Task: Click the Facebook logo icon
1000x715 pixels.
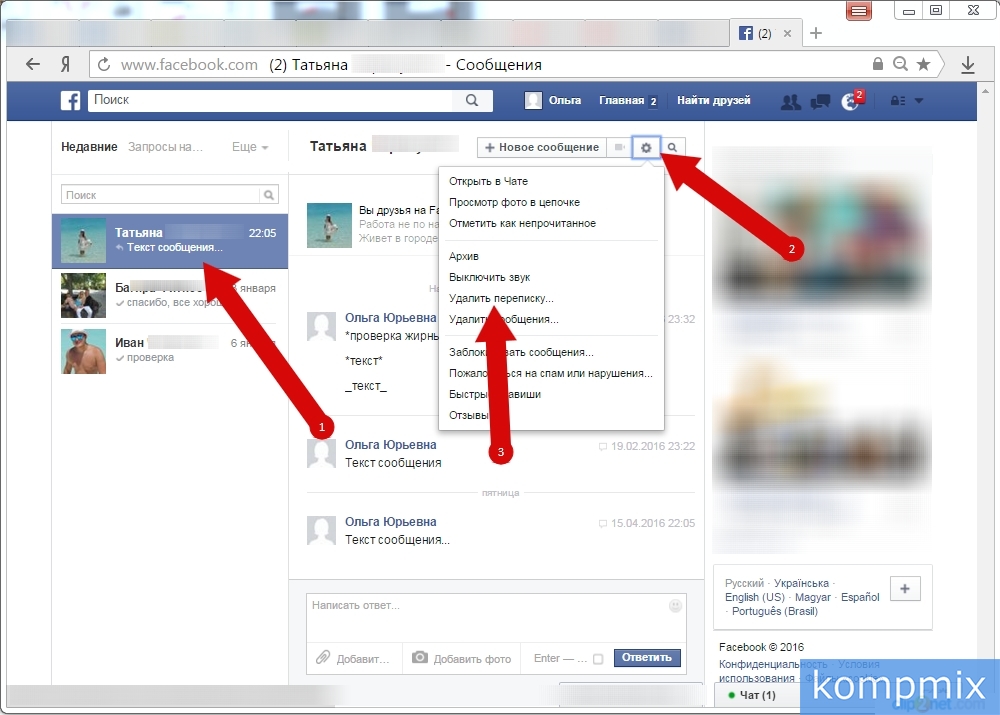Action: tap(70, 100)
